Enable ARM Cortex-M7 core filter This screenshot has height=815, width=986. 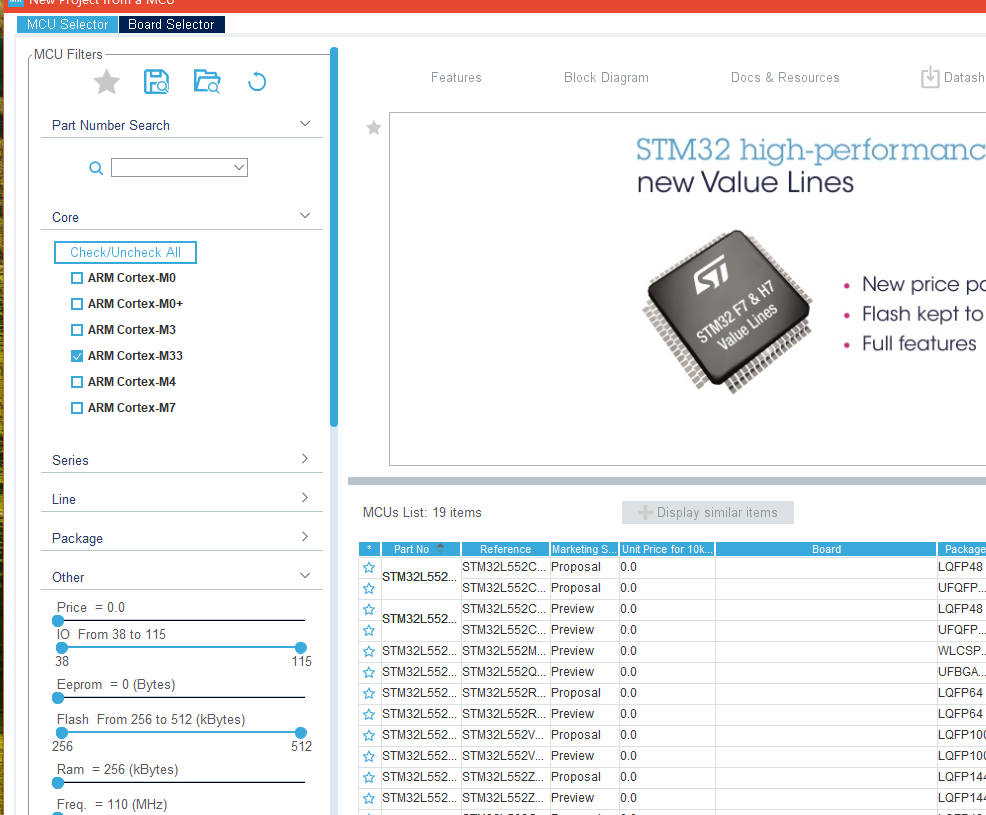(77, 408)
